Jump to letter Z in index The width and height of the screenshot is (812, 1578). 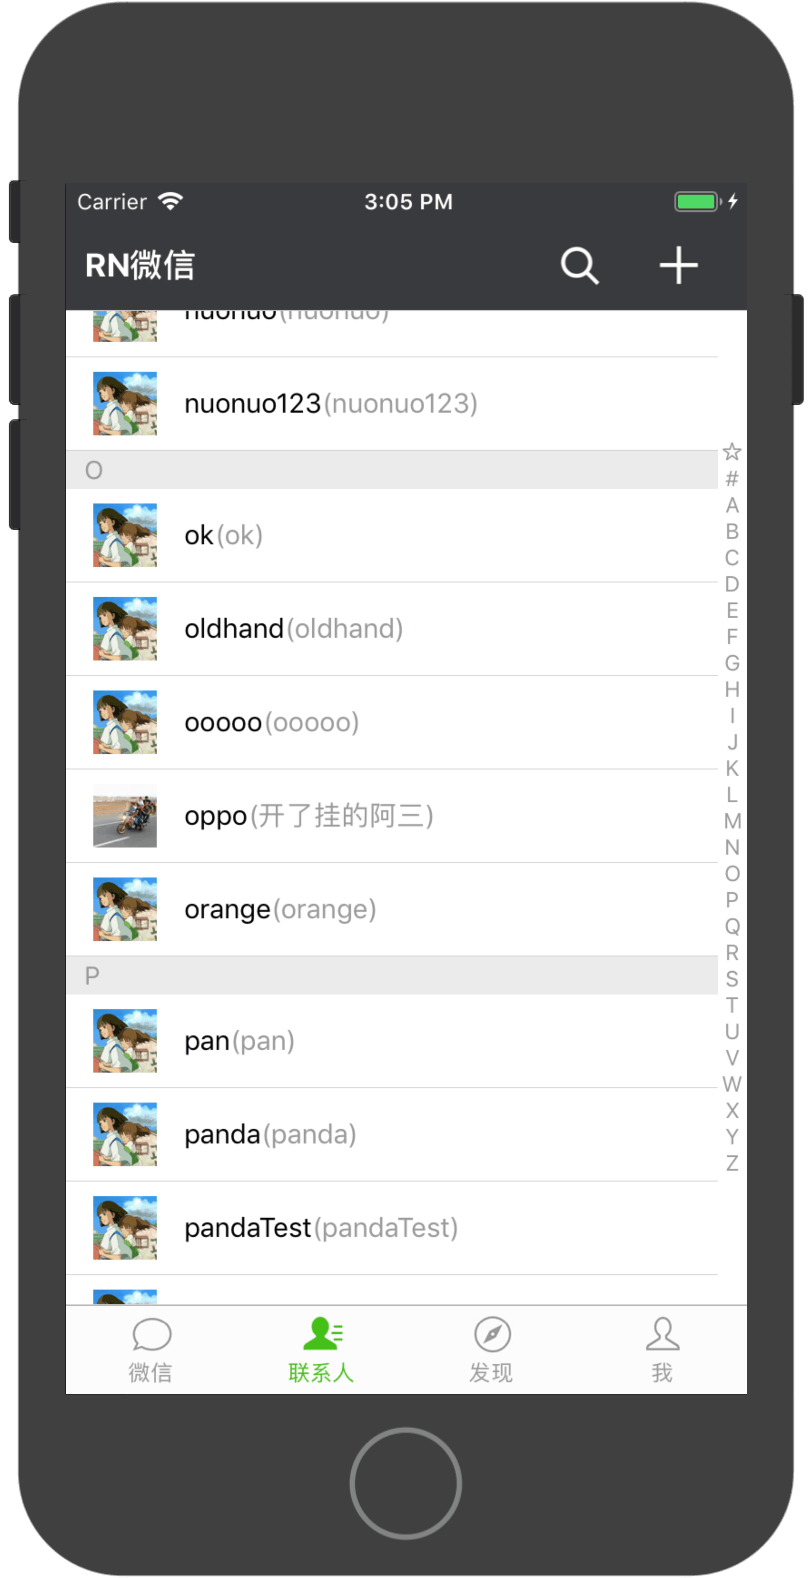(x=732, y=1163)
